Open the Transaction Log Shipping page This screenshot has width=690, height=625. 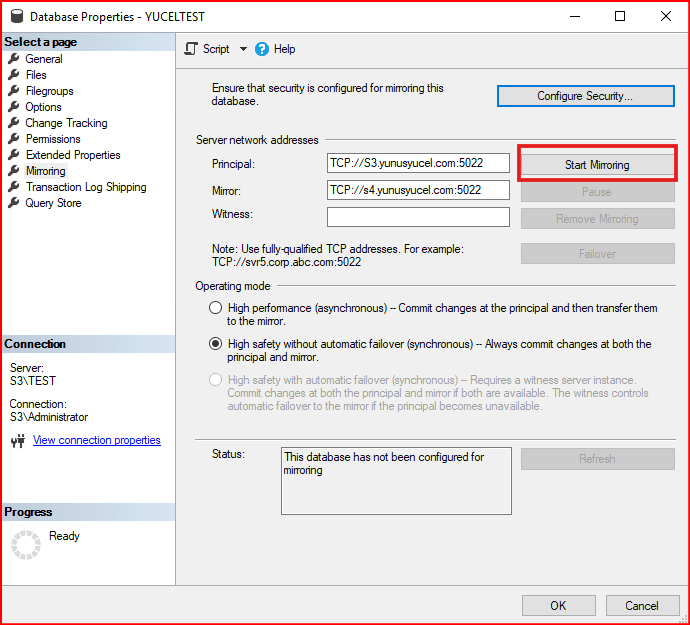tap(86, 187)
